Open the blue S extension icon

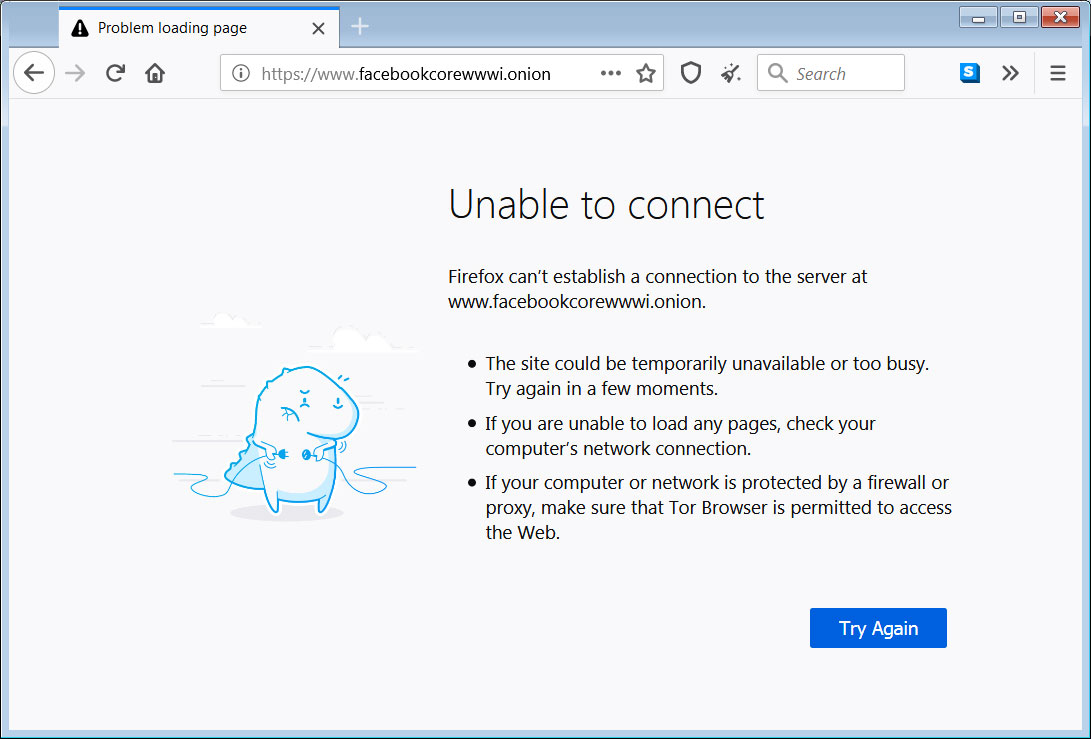[x=969, y=73]
